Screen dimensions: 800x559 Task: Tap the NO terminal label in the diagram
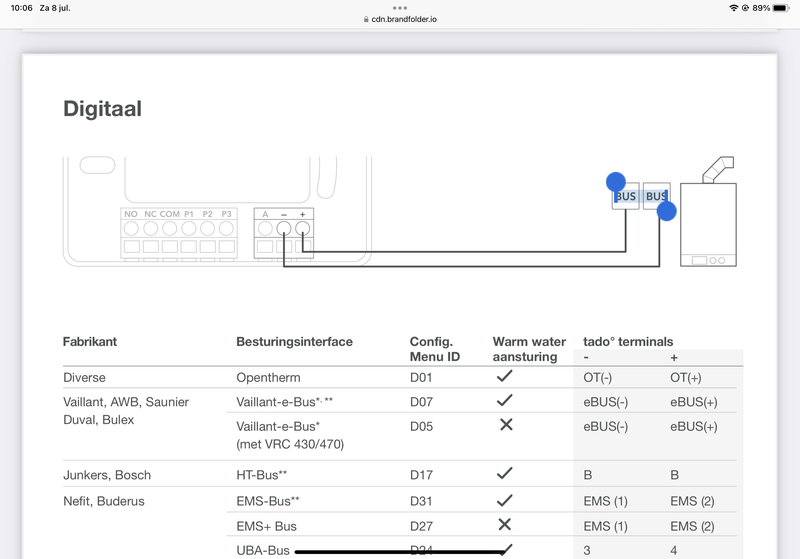click(x=131, y=214)
